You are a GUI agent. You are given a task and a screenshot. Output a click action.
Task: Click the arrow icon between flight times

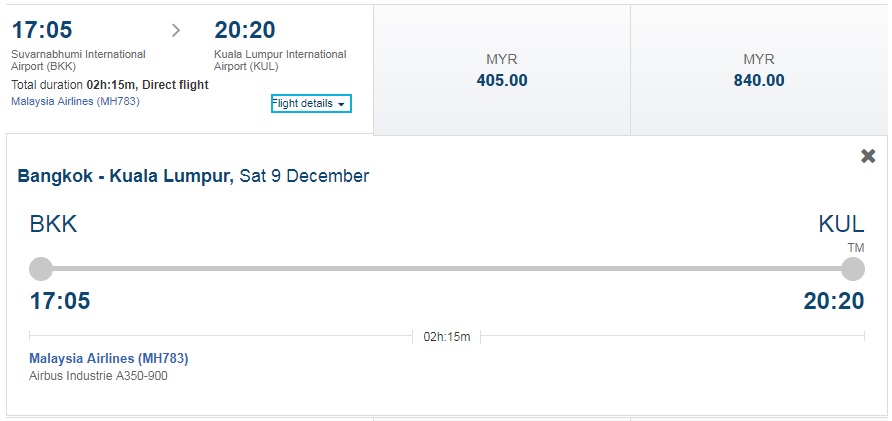click(176, 31)
